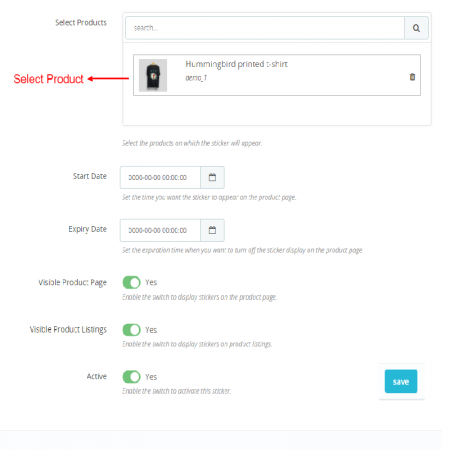The image size is (450, 450).
Task: Click the red Select Product annotation
Action: [x=49, y=79]
